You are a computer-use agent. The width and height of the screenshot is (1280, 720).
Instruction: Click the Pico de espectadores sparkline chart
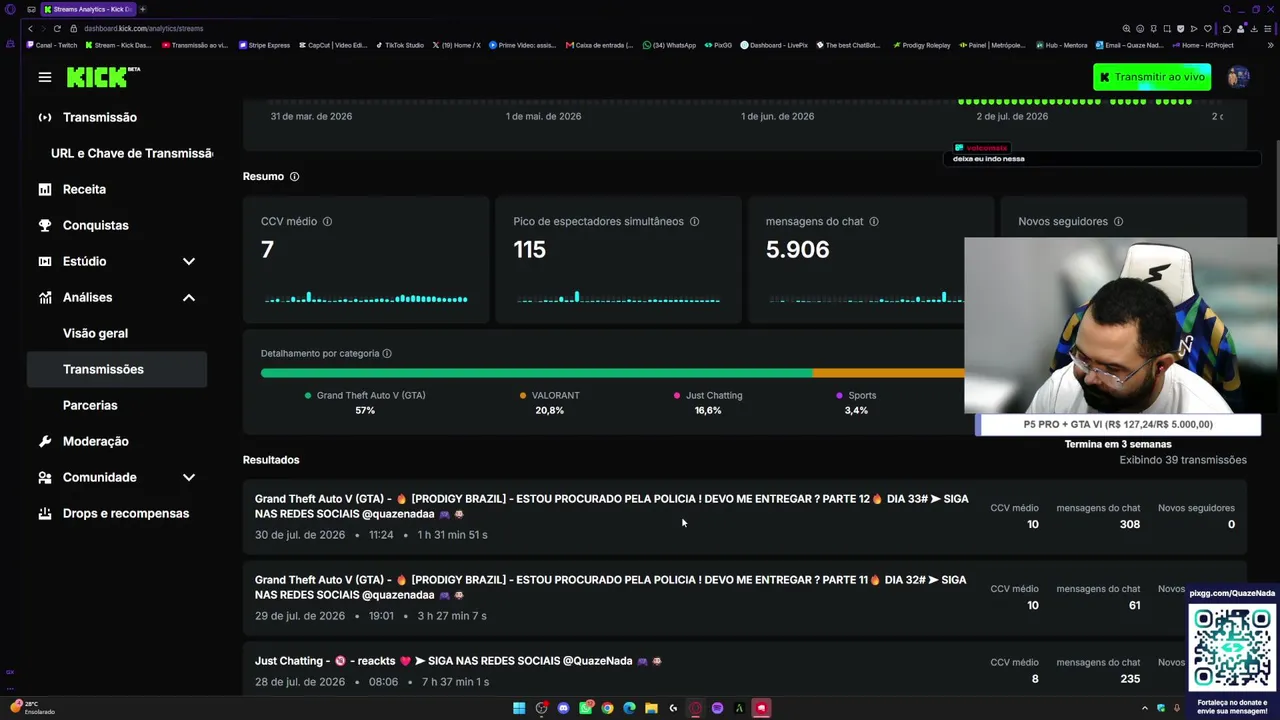click(618, 296)
